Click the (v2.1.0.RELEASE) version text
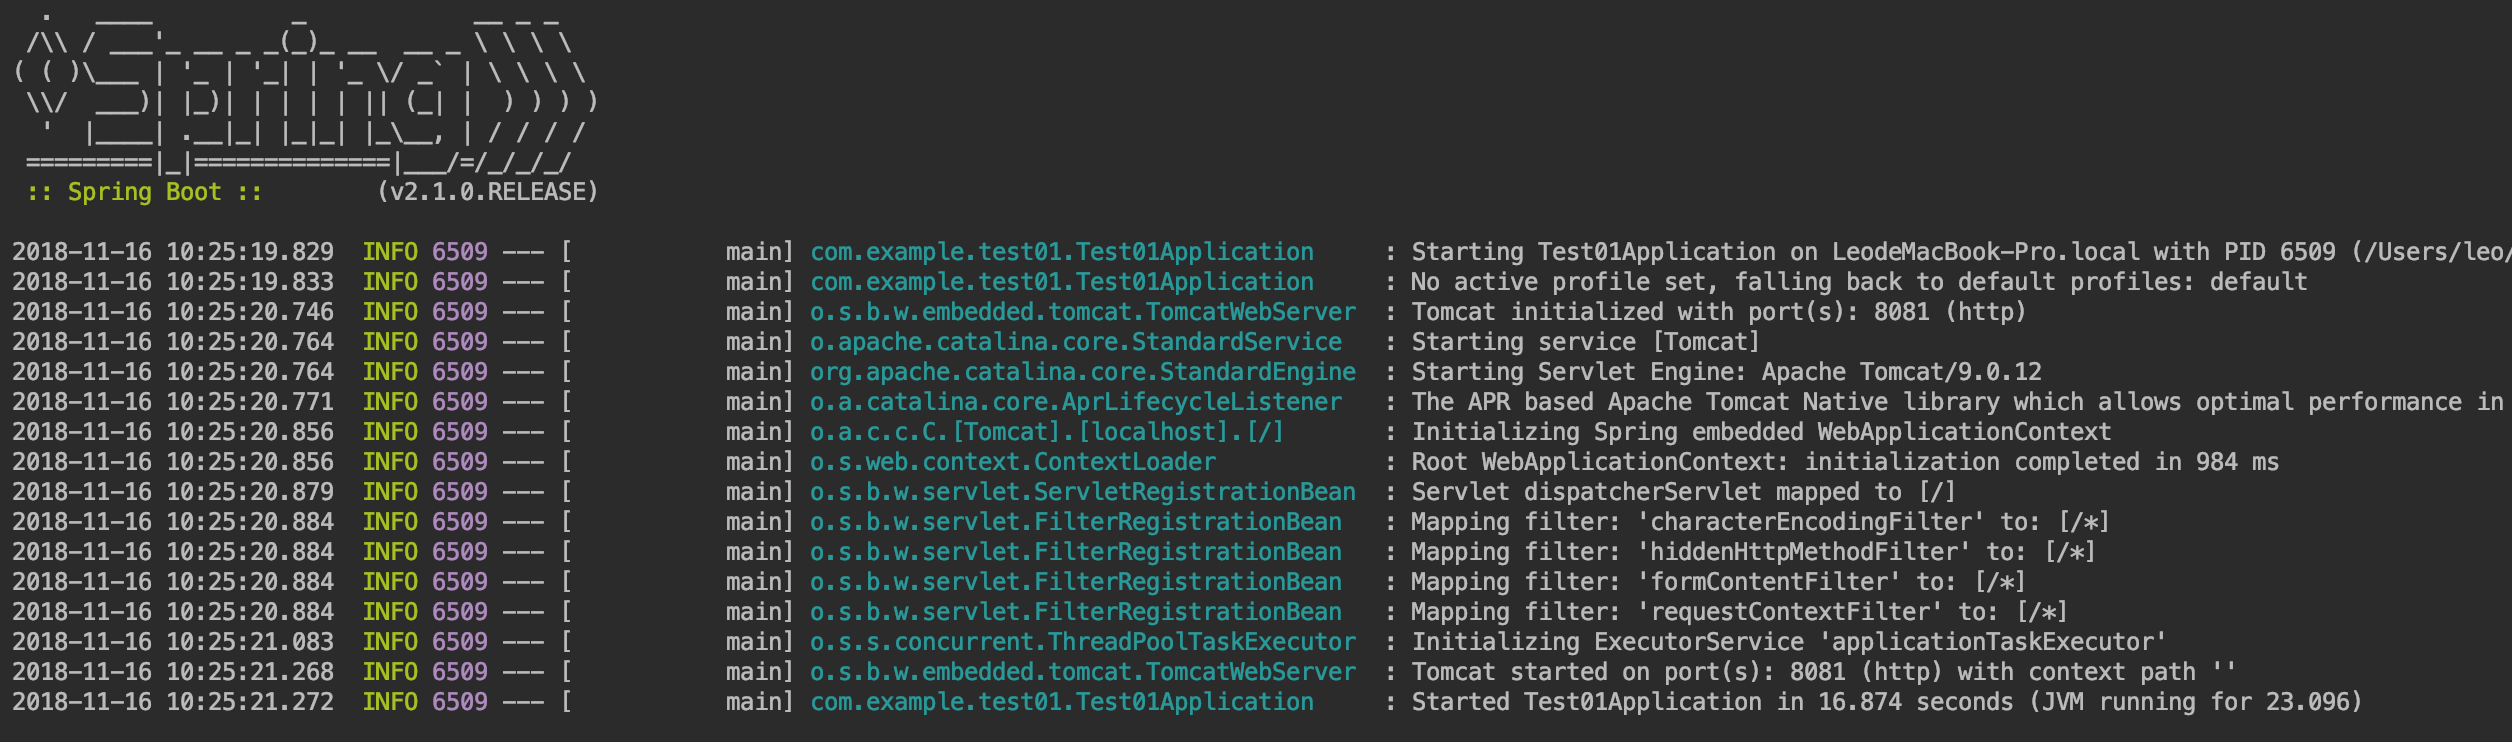 click(487, 192)
